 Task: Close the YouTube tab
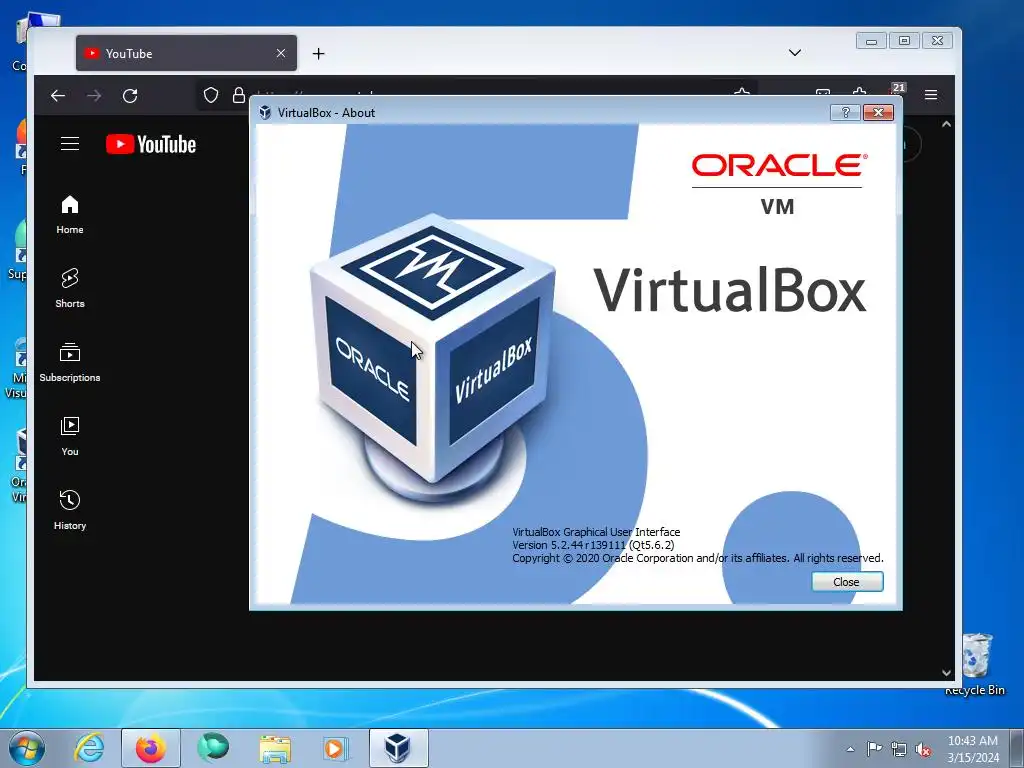tap(281, 53)
